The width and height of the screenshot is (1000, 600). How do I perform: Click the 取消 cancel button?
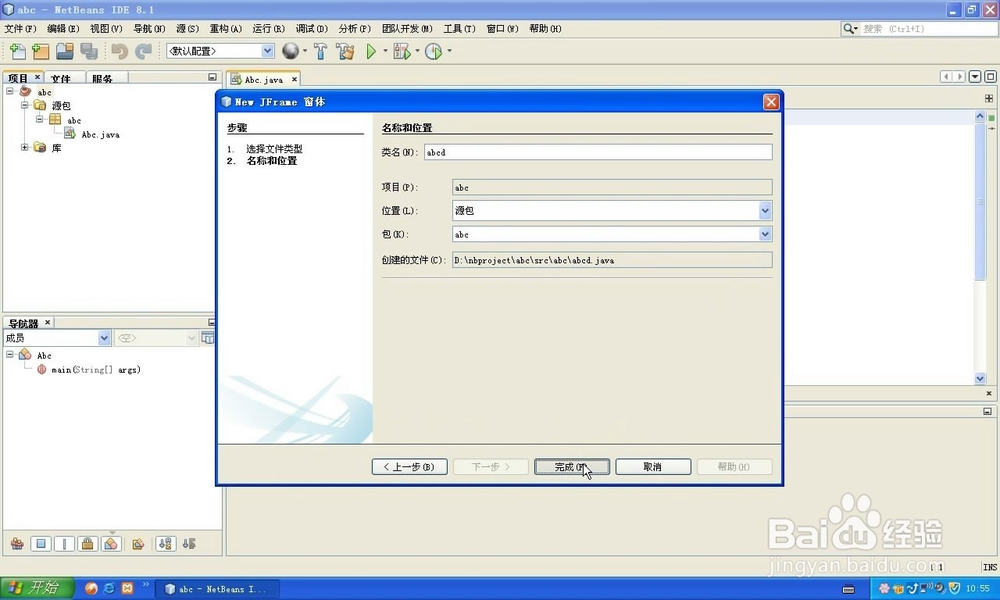[652, 467]
